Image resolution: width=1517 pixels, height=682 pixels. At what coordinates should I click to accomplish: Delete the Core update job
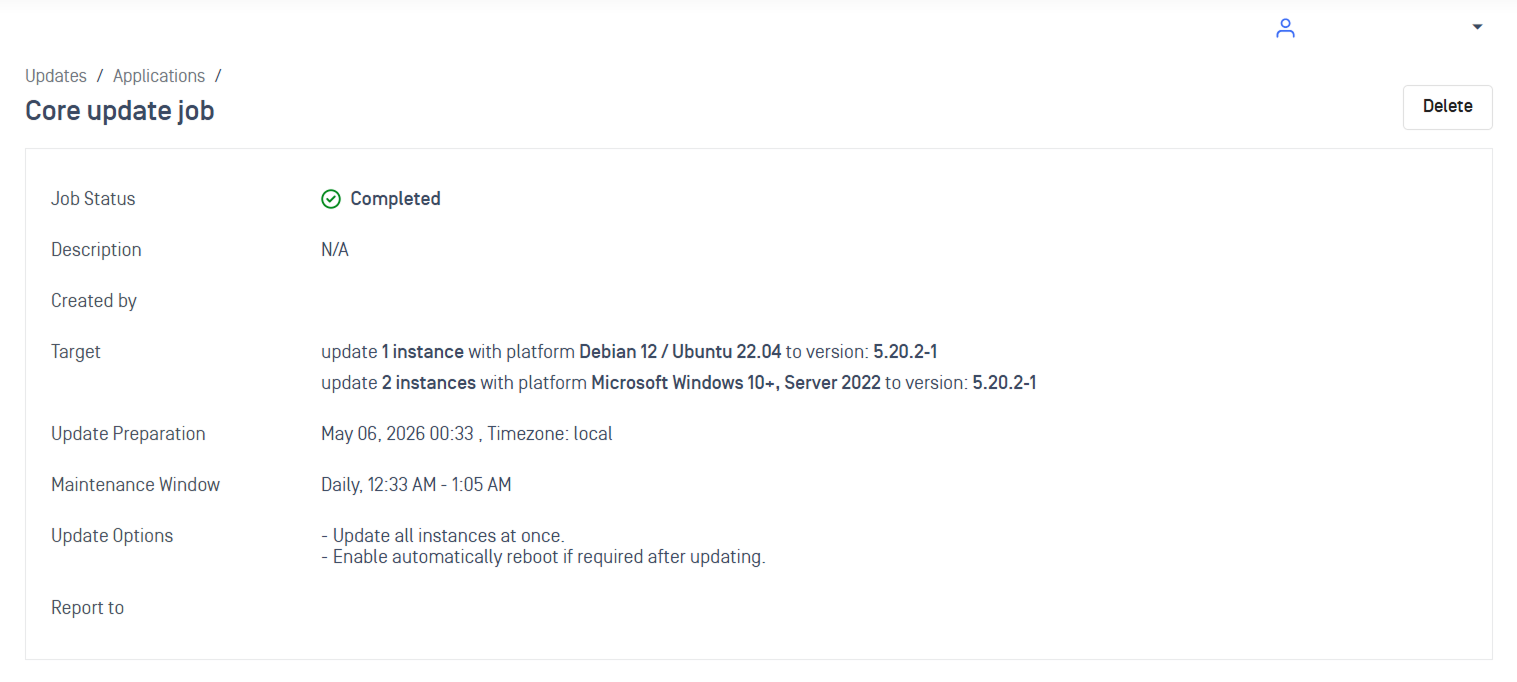pos(1447,107)
